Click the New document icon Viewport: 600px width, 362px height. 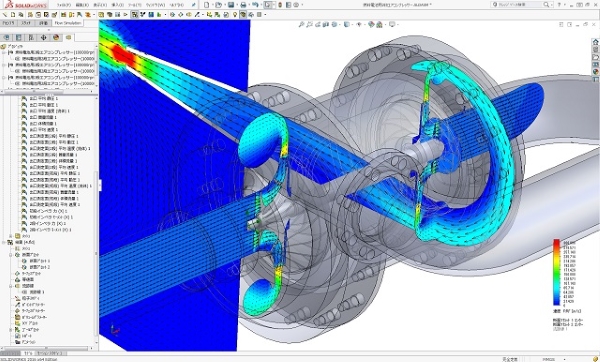[x=207, y=5]
